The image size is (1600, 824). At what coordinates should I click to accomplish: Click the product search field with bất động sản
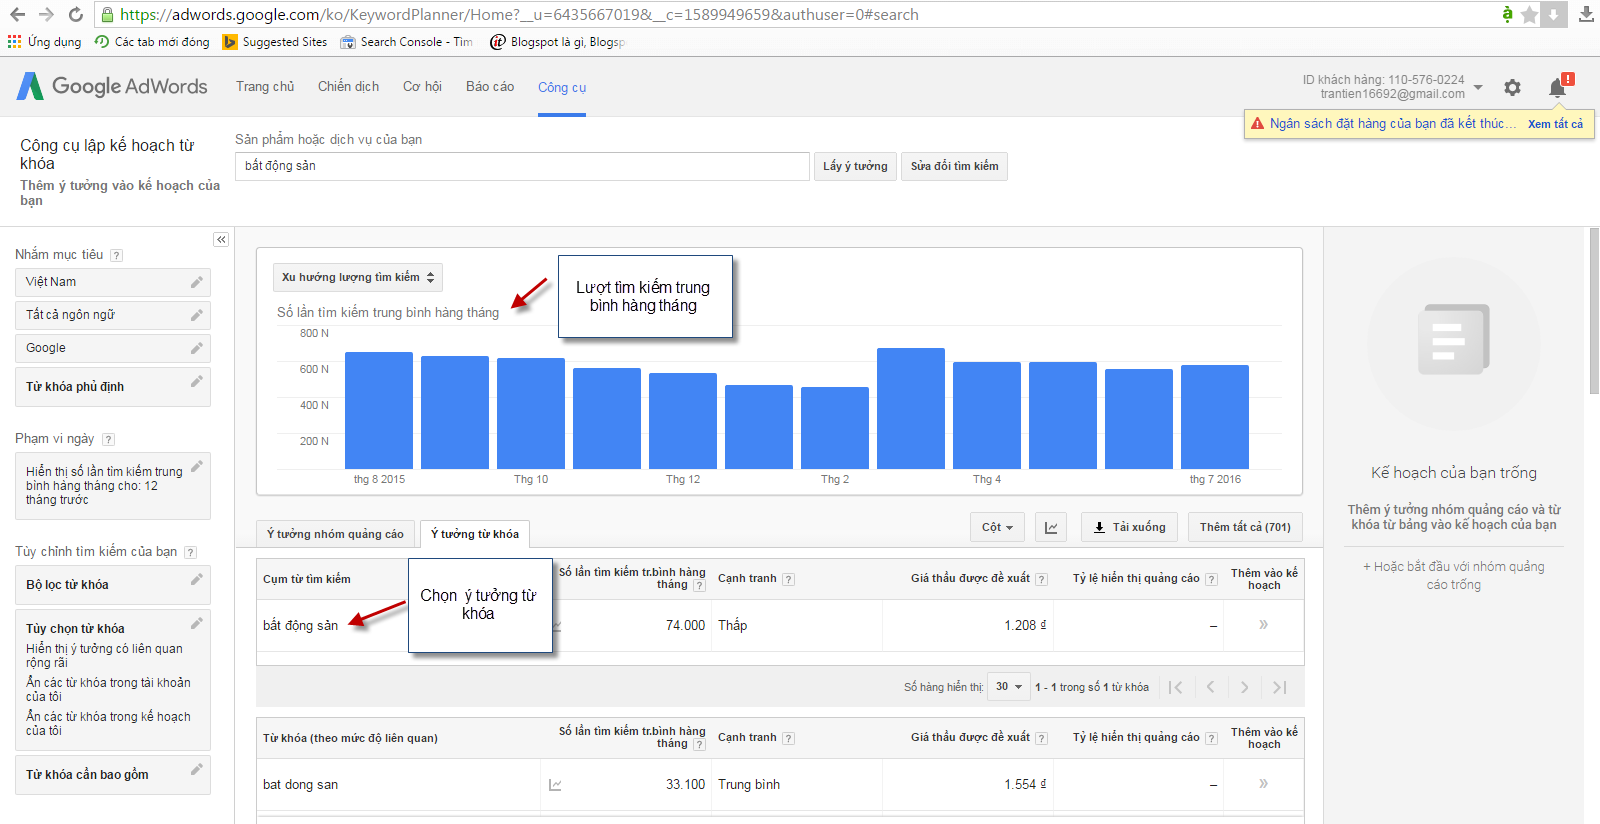(x=522, y=166)
